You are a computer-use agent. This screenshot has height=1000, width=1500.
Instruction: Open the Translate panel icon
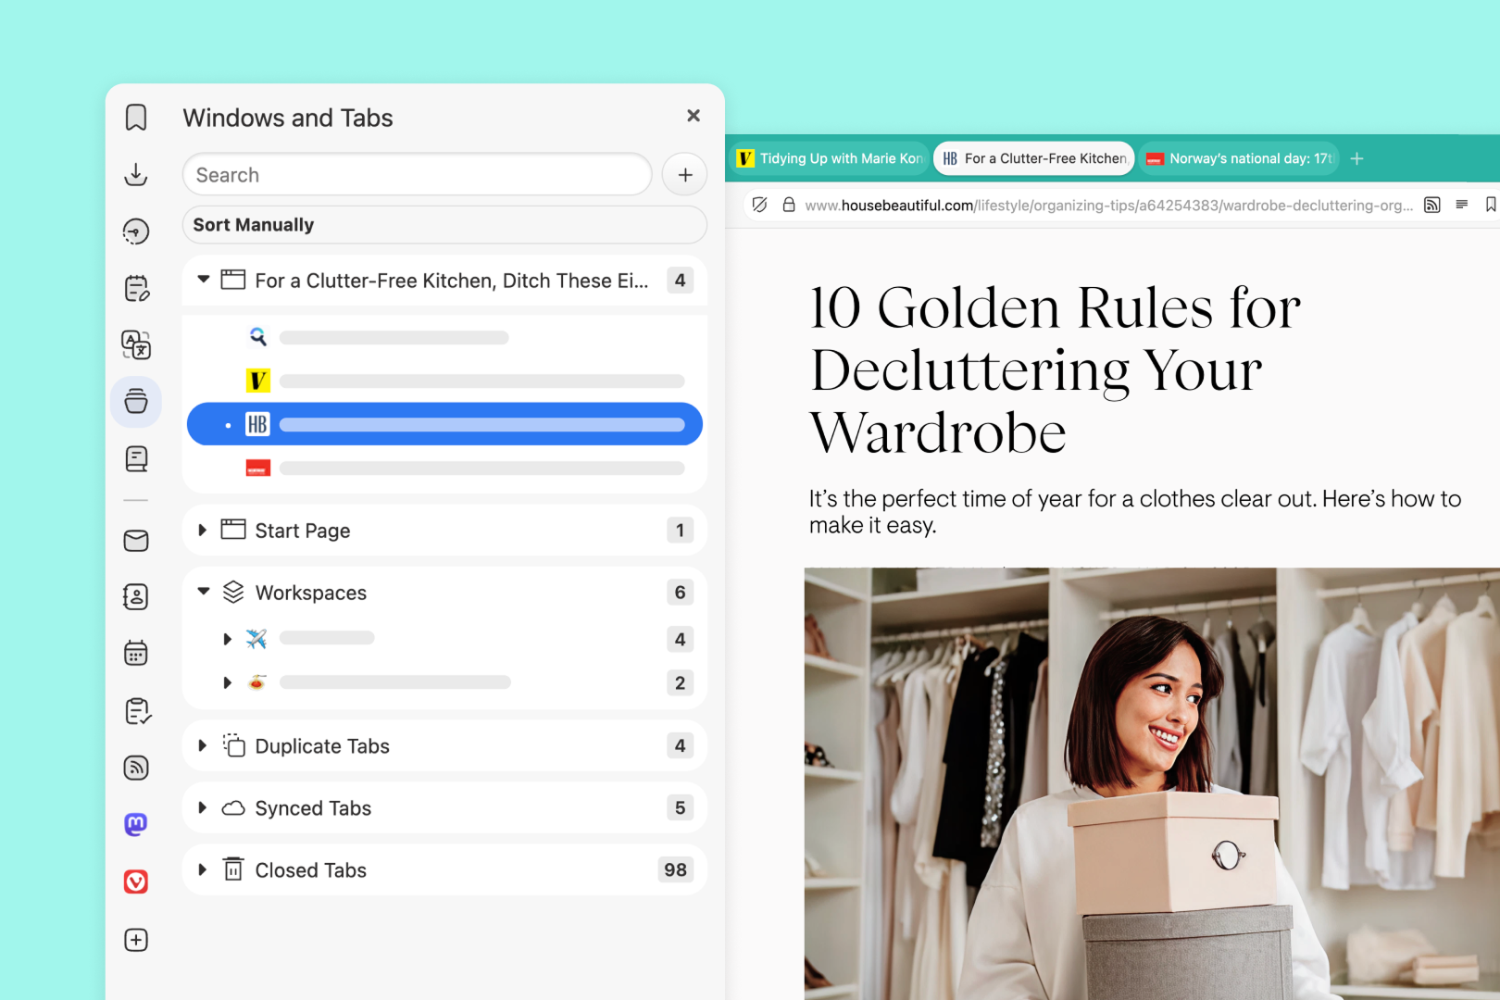pyautogui.click(x=136, y=345)
